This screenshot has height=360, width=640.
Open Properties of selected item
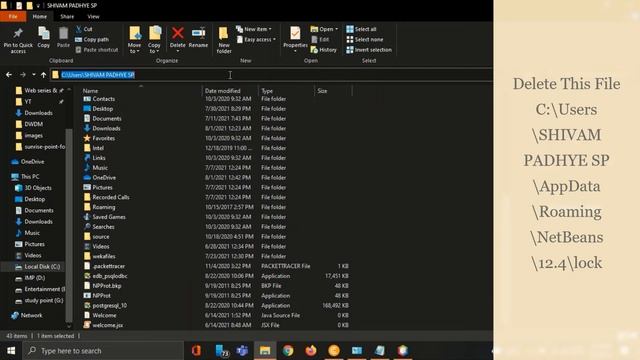pos(295,38)
